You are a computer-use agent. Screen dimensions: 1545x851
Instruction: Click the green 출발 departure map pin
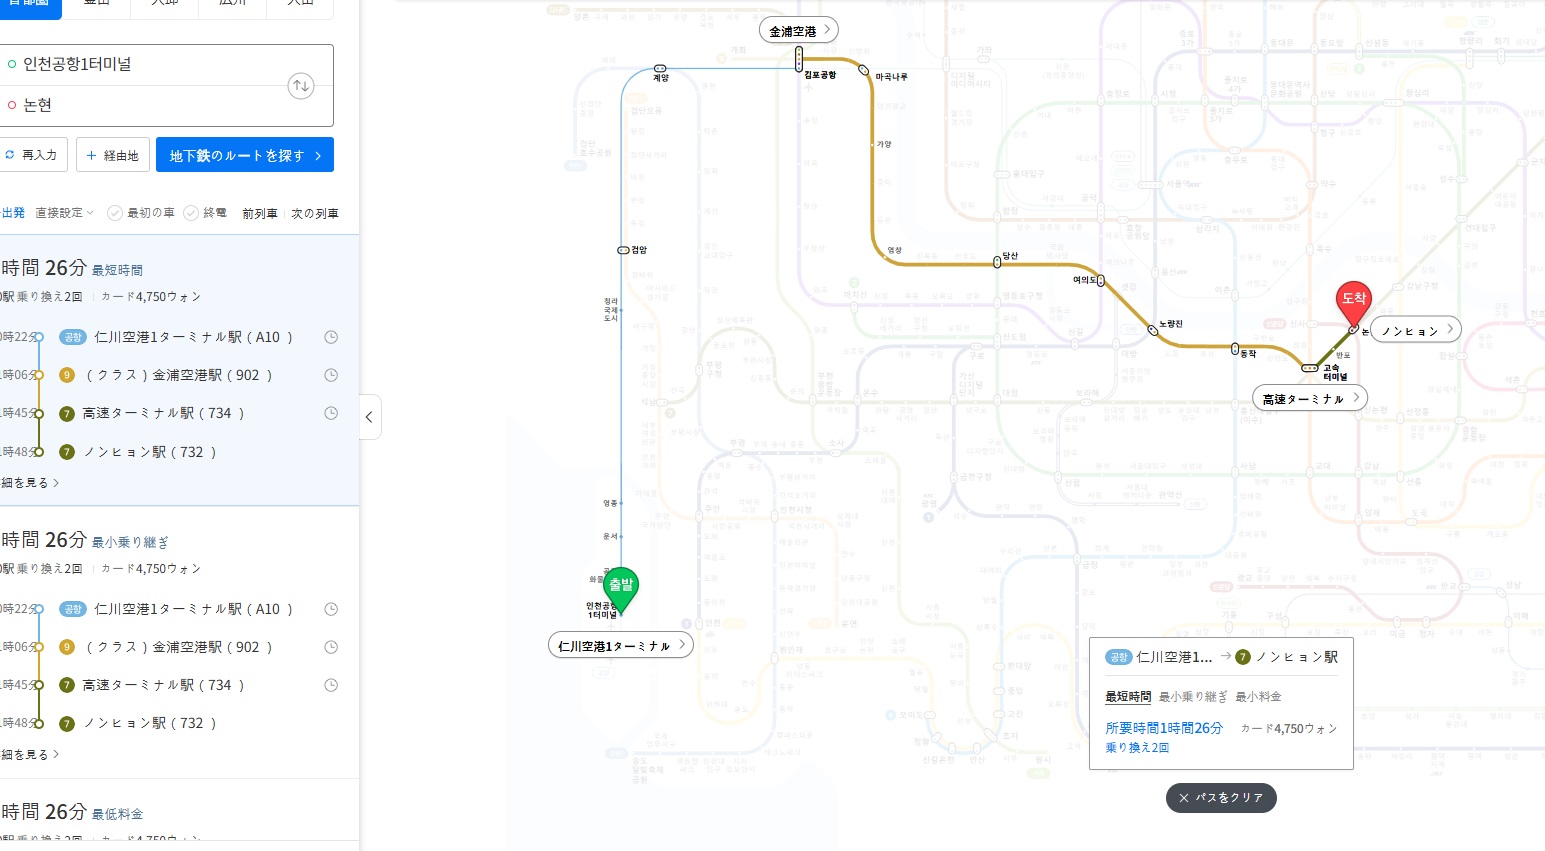click(x=621, y=587)
